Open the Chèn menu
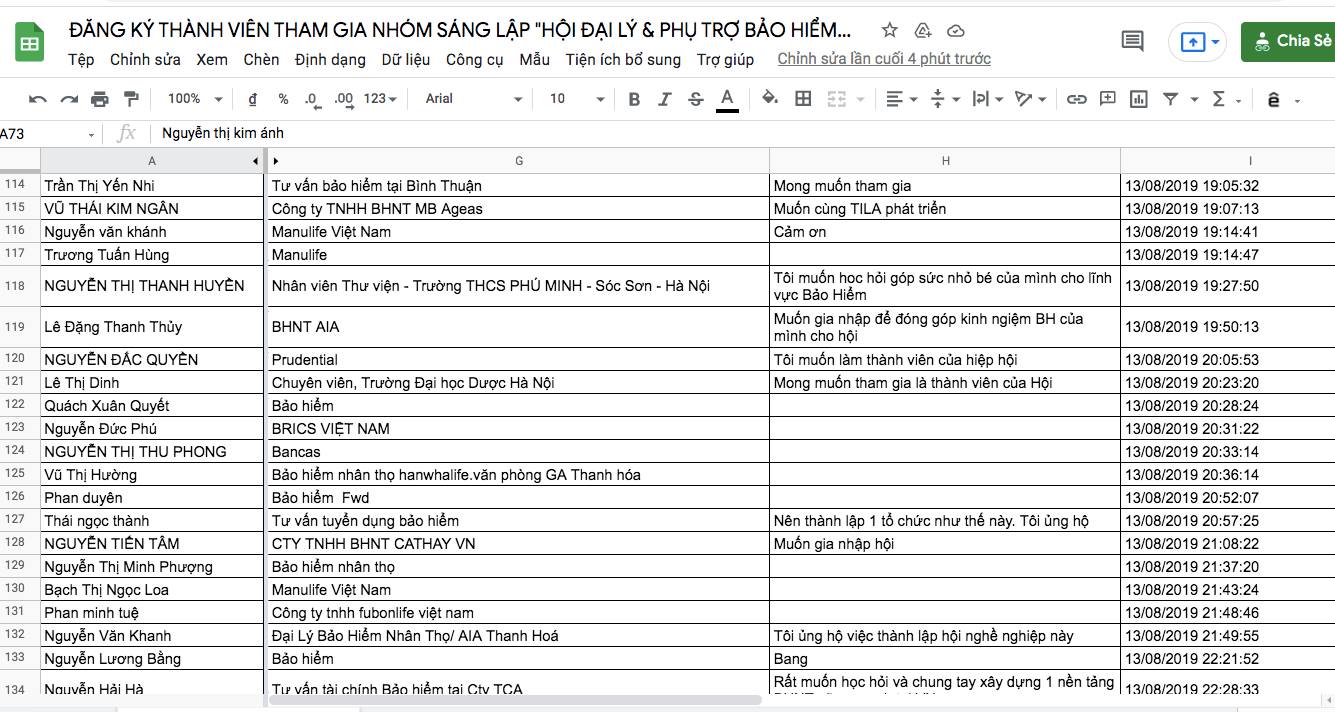Screen dimensions: 1335x712 coord(261,59)
